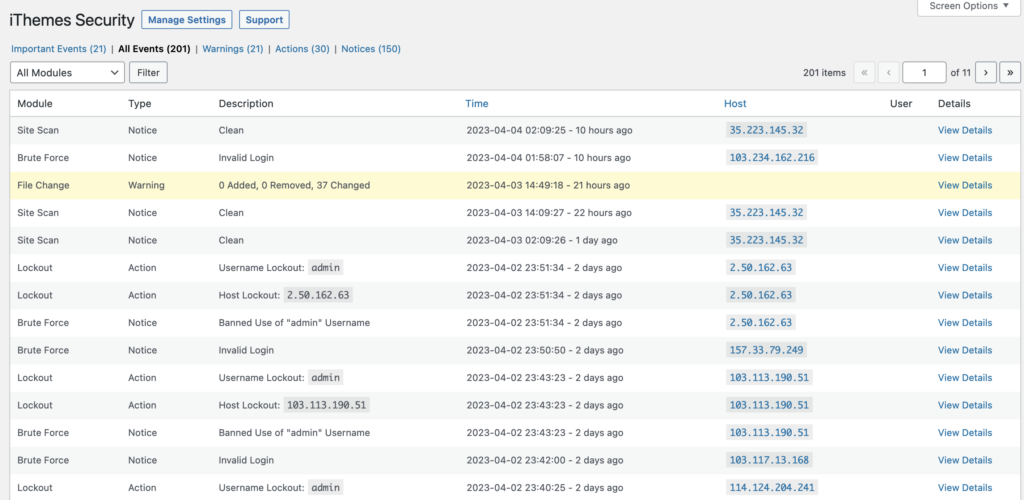Image resolution: width=1024 pixels, height=500 pixels.
Task: Sort by Time column header
Action: 477,103
